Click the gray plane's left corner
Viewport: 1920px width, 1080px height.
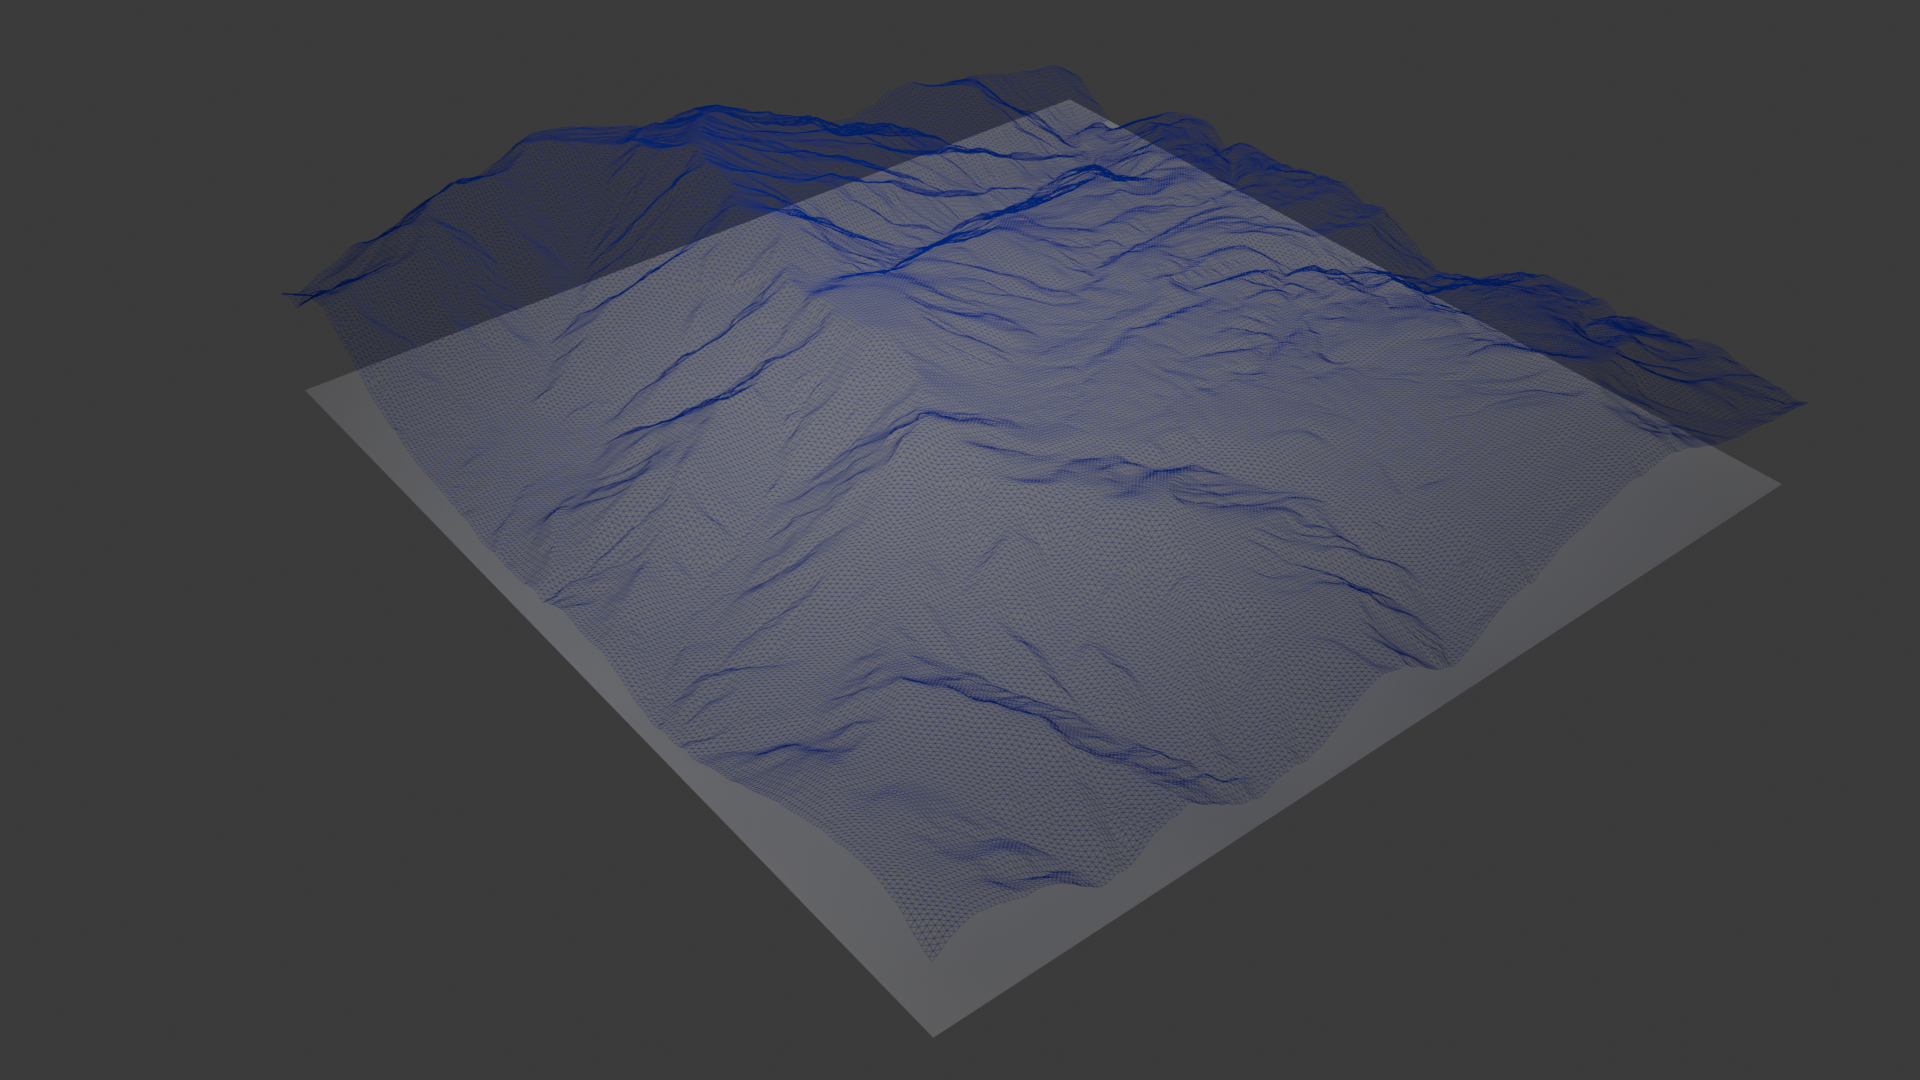pos(309,390)
